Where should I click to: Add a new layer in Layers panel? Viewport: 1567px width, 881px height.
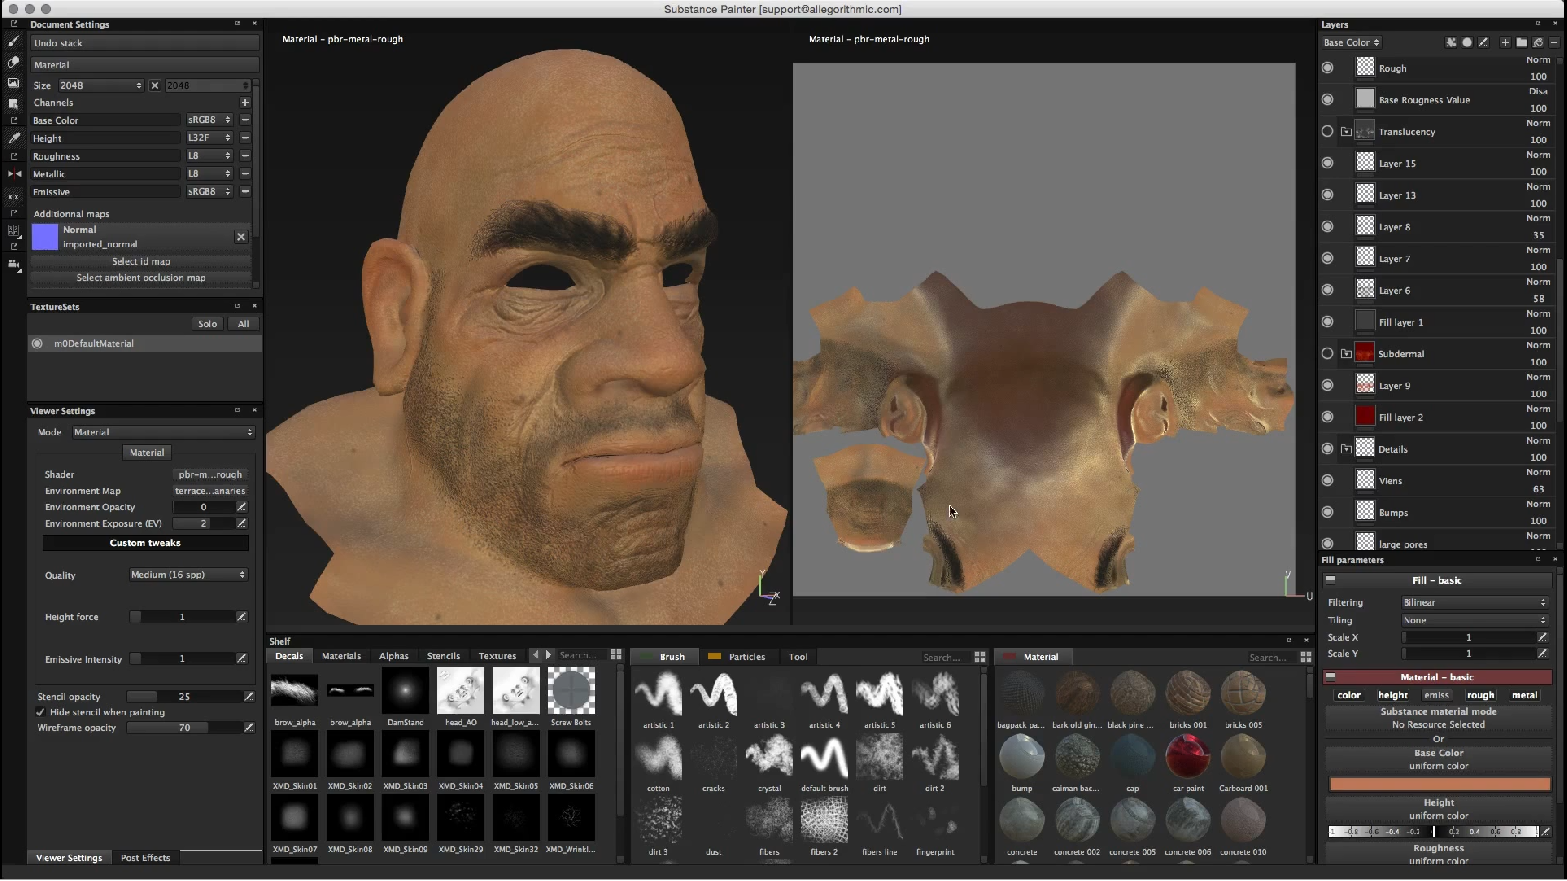click(1505, 42)
